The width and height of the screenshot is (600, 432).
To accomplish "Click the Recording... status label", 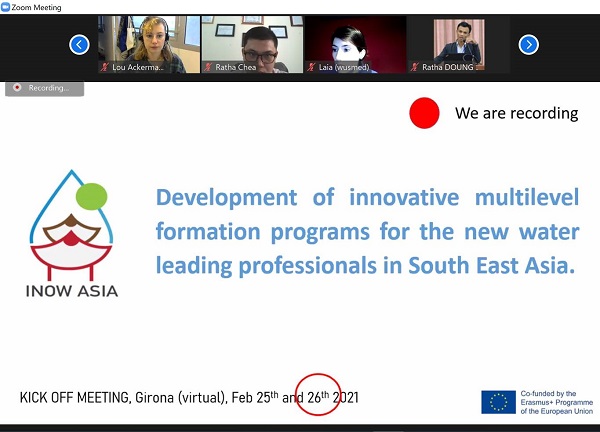I will [x=48, y=88].
